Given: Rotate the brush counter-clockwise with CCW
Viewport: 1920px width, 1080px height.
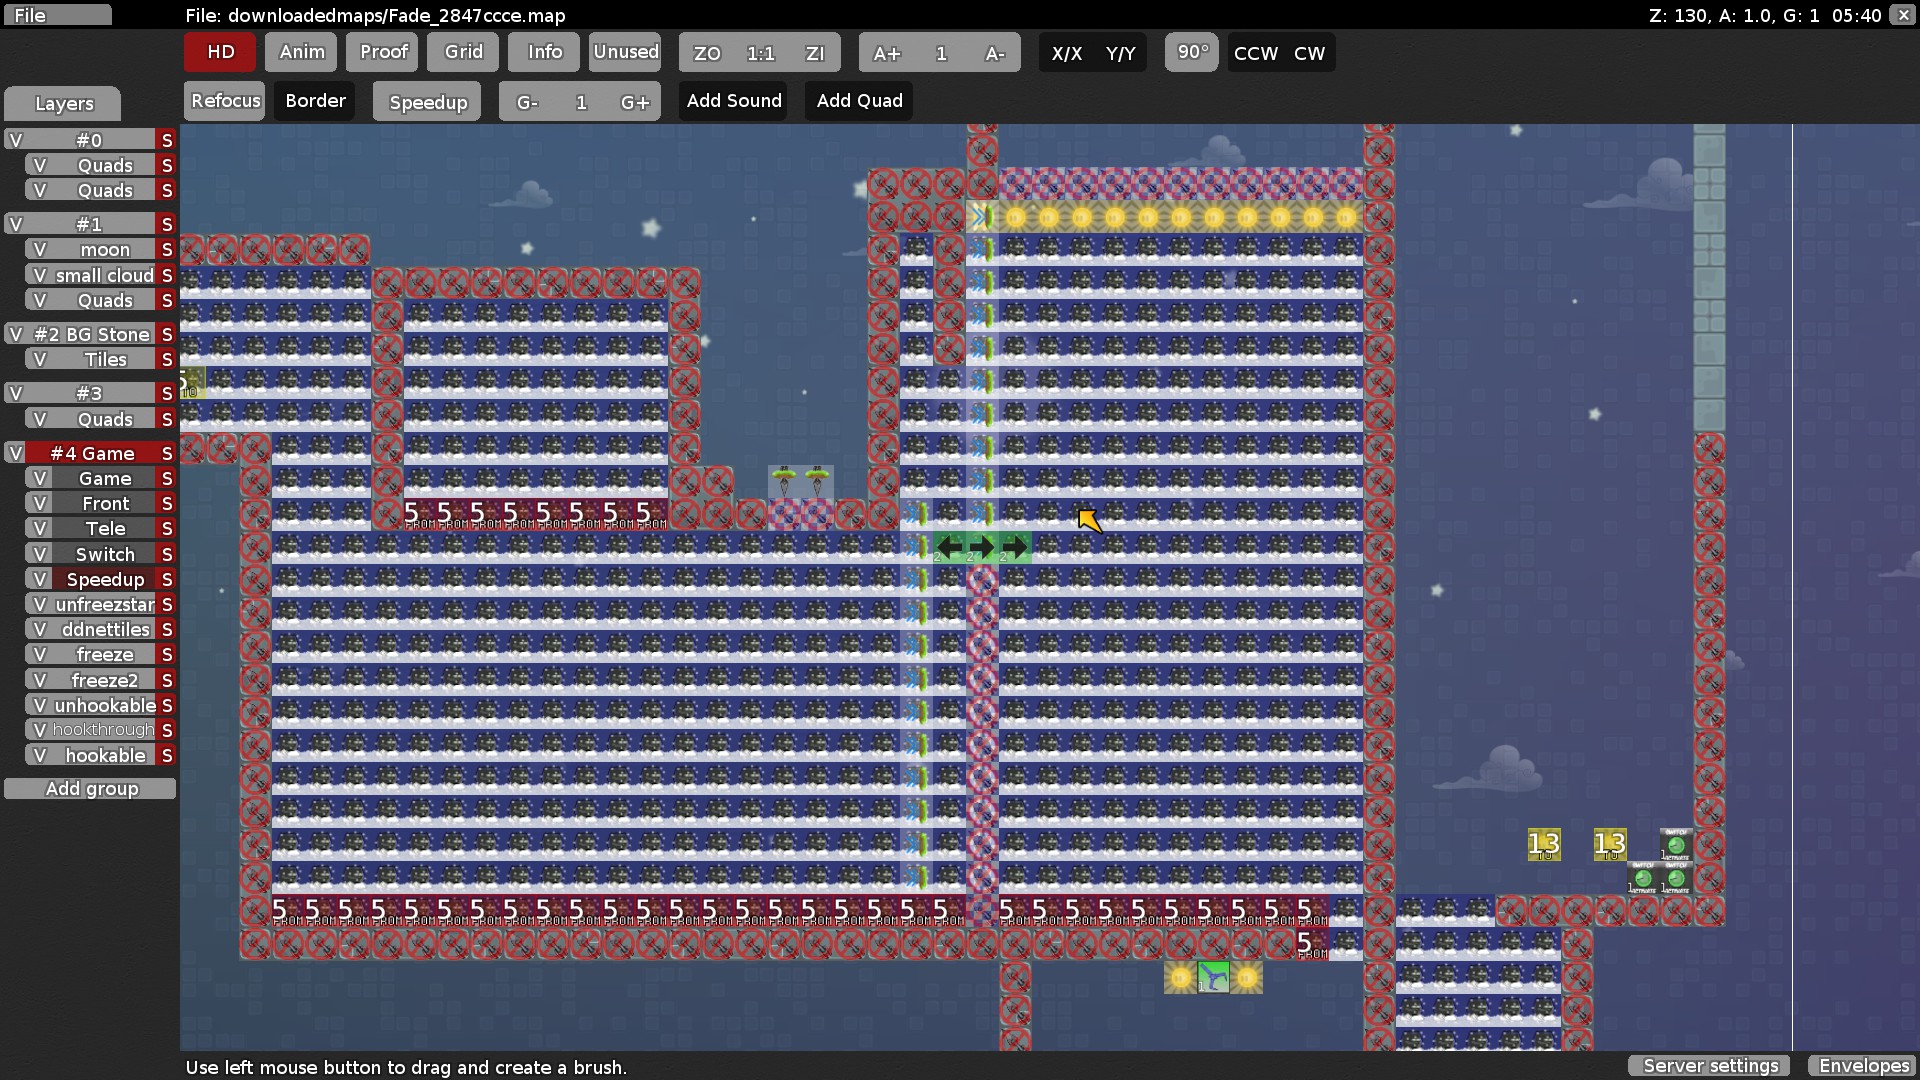Looking at the screenshot, I should pyautogui.click(x=1255, y=53).
